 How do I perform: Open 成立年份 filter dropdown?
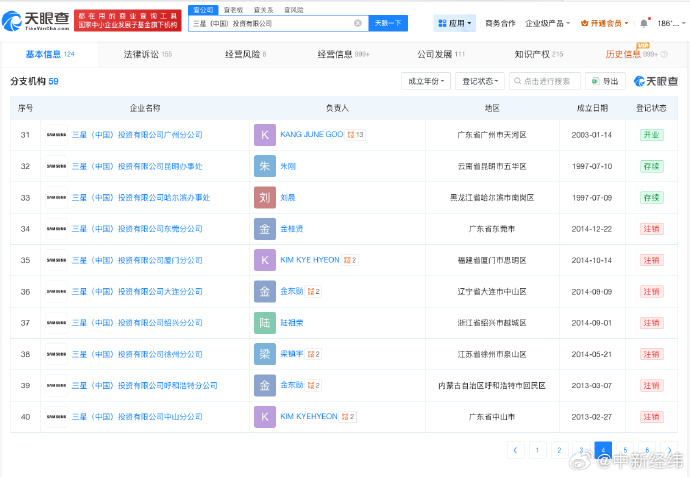pos(426,81)
